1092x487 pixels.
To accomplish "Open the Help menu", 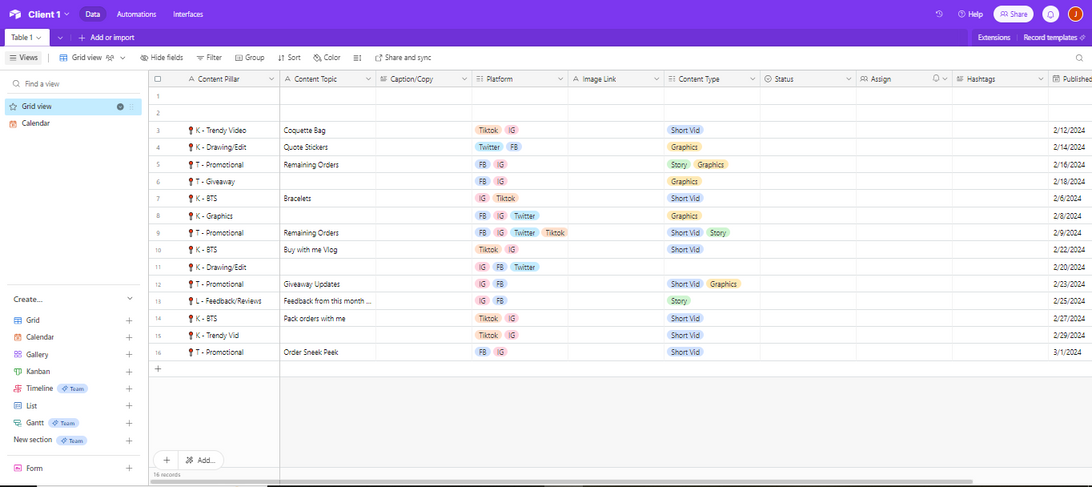I will (970, 14).
